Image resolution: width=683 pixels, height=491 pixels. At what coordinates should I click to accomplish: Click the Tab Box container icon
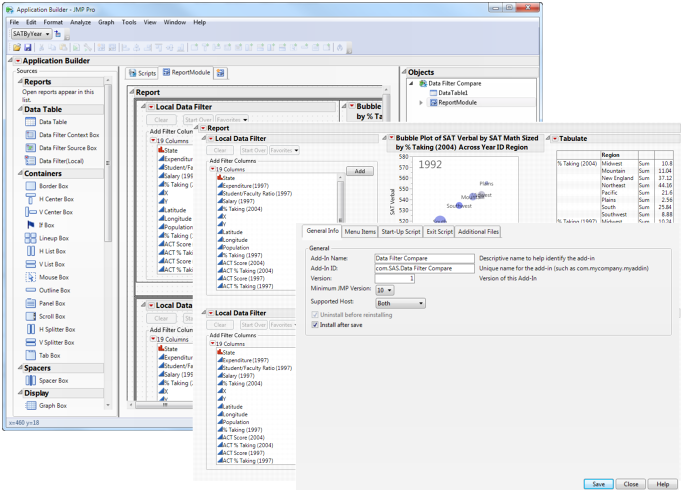[x=30, y=355]
